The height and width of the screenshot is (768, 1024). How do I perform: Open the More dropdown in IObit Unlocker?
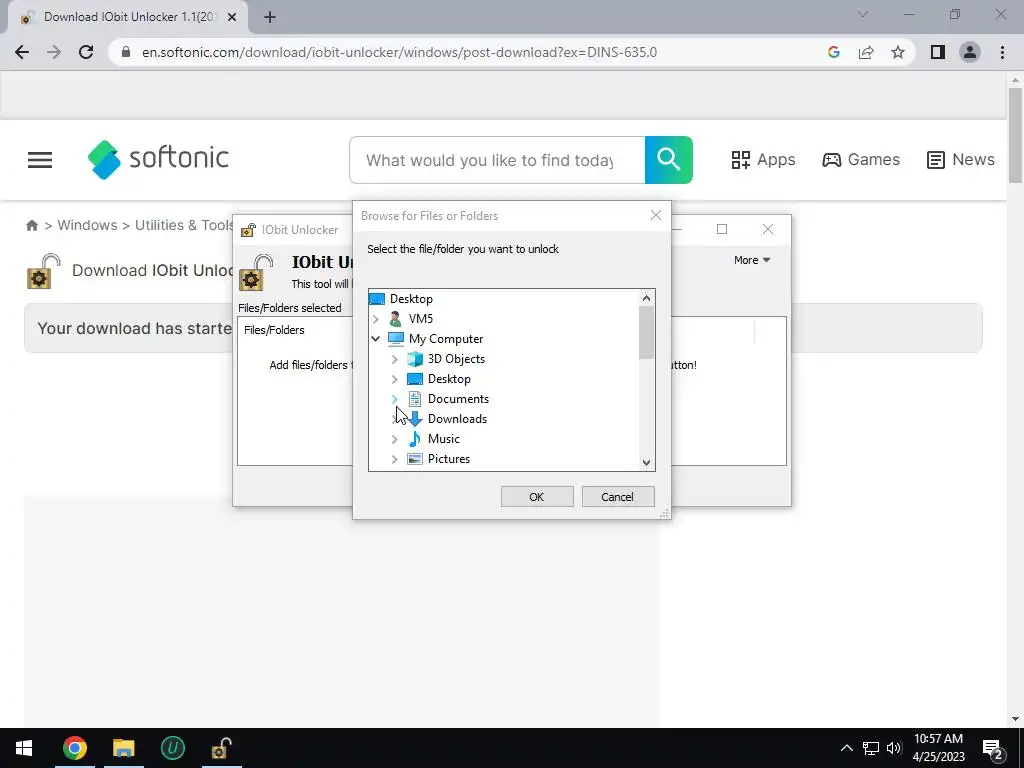point(752,260)
